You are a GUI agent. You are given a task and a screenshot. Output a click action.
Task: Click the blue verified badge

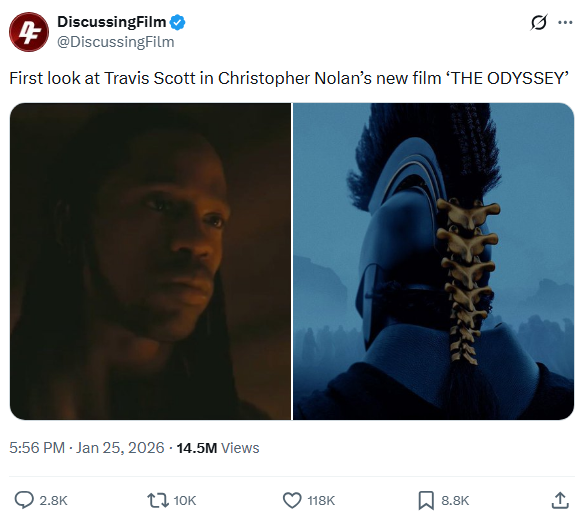pyautogui.click(x=177, y=22)
